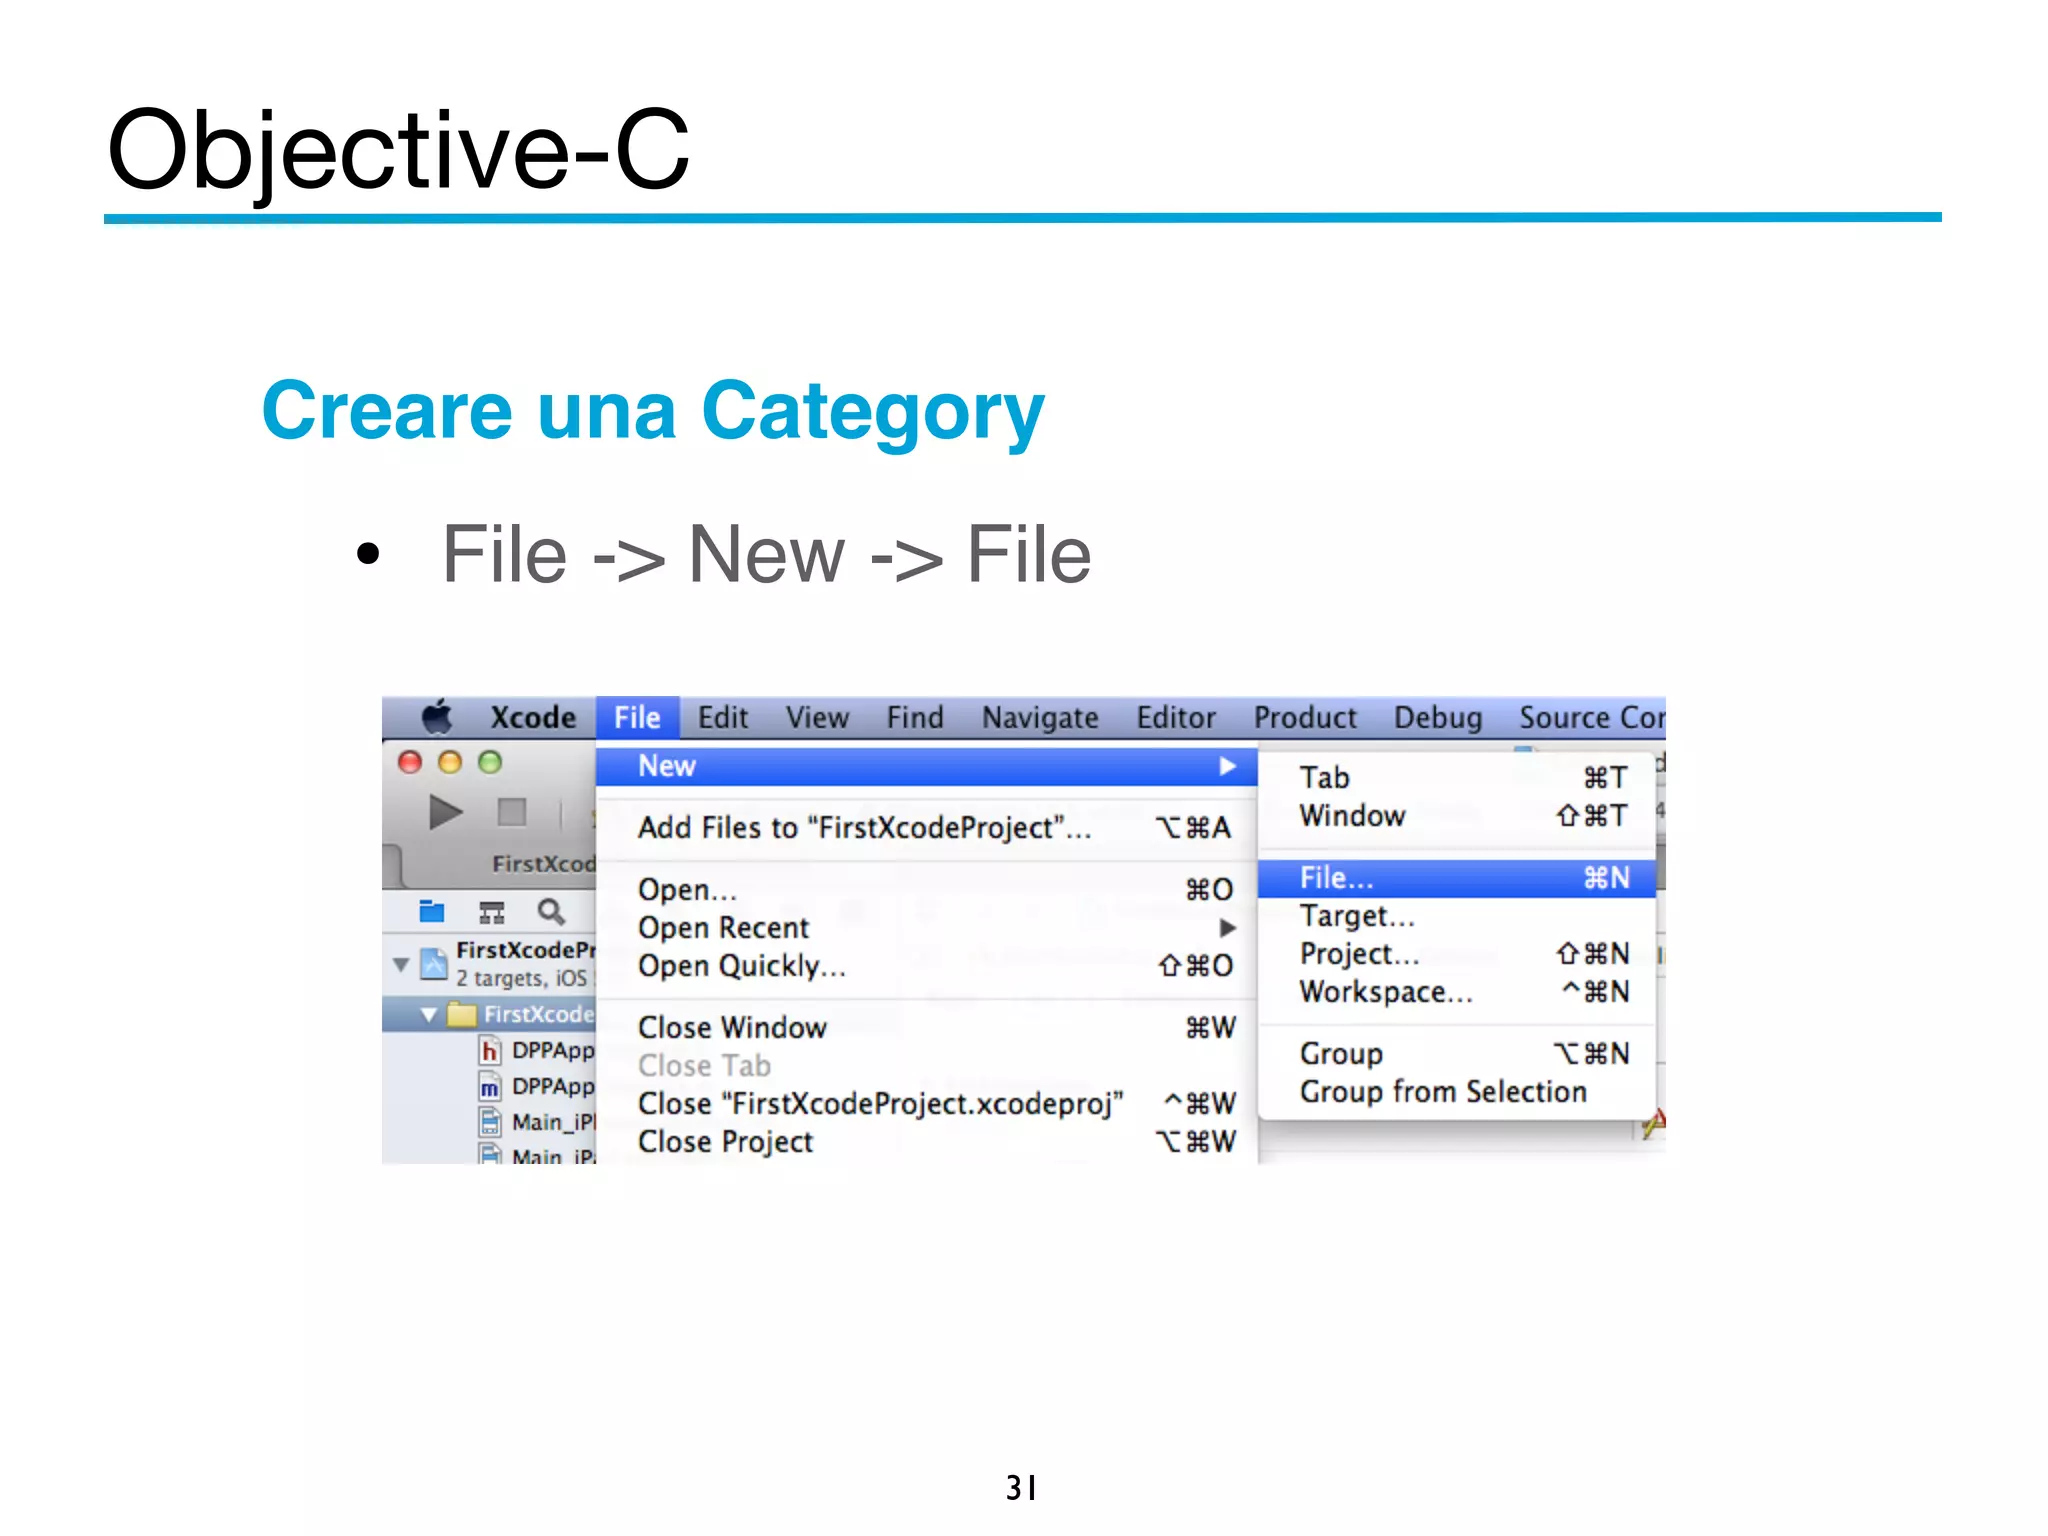
Task: Select Group in the New submenu
Action: [x=1457, y=1054]
